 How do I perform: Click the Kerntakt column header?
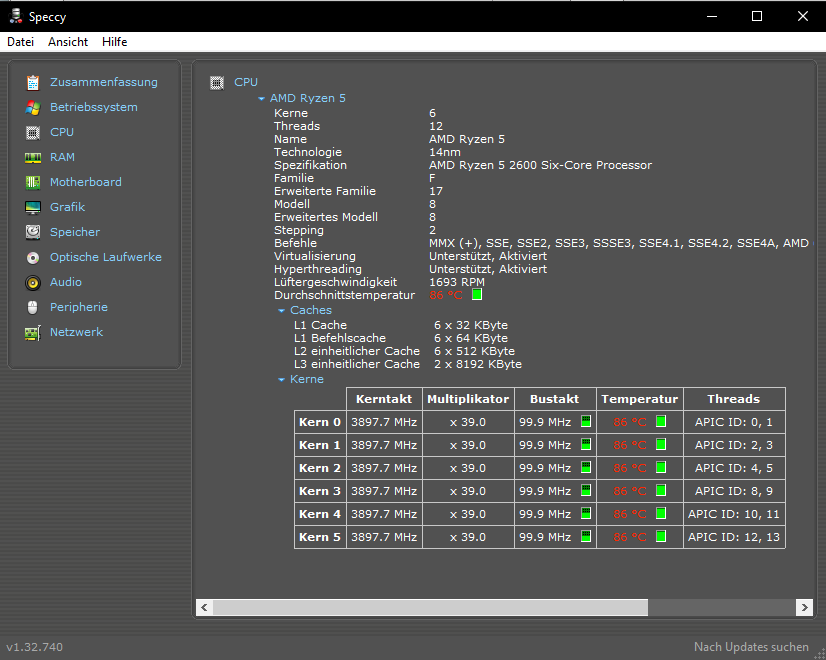click(384, 399)
